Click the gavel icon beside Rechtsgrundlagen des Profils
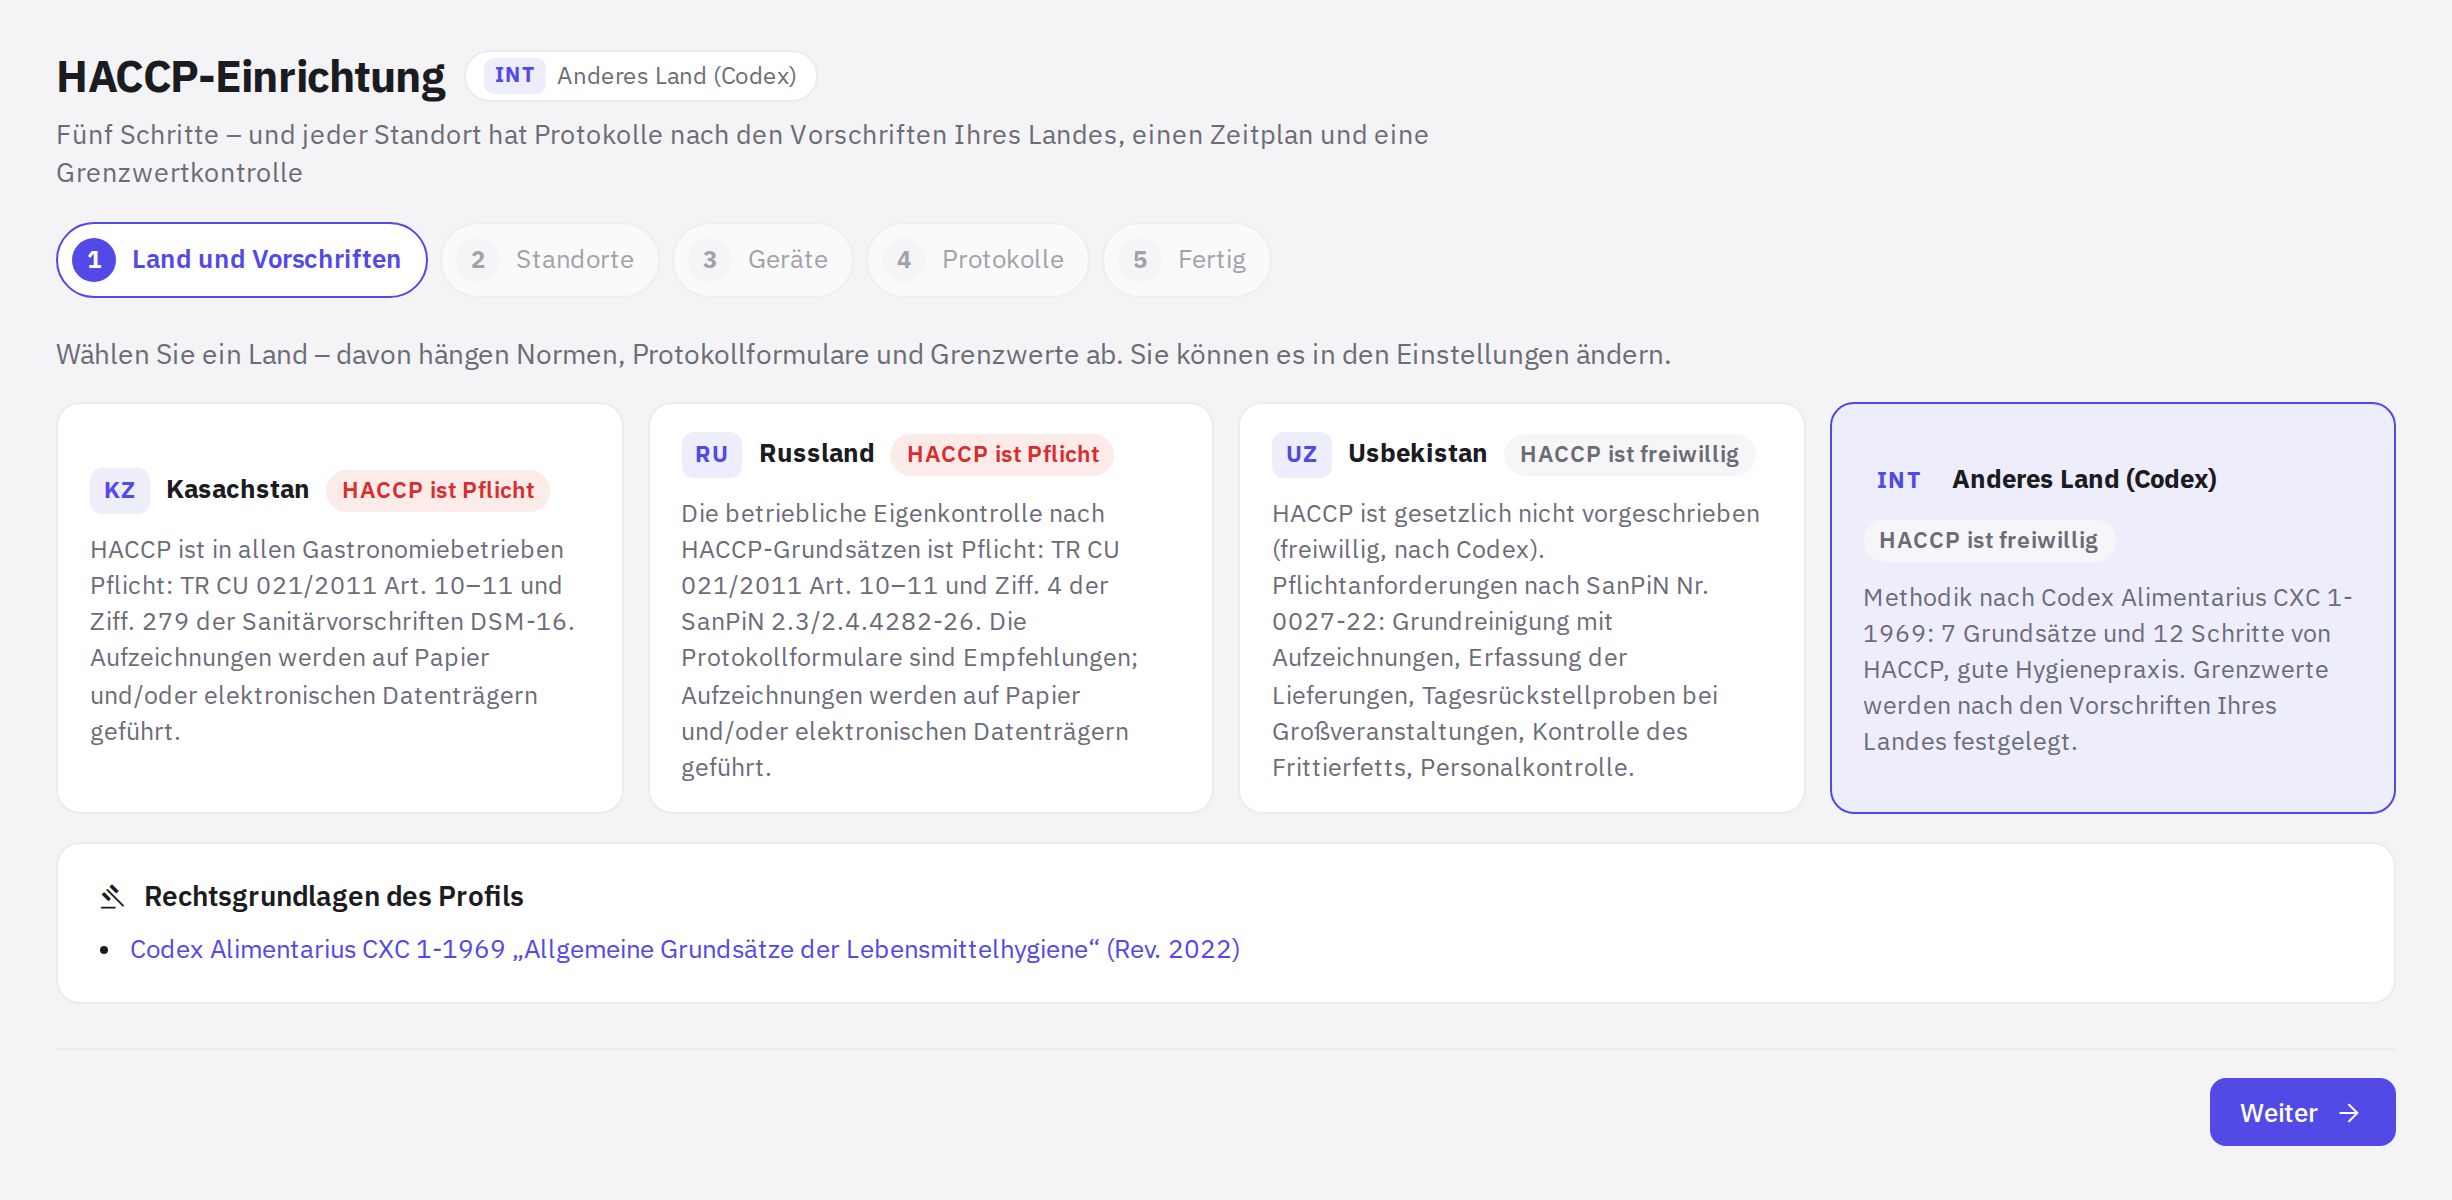The width and height of the screenshot is (2452, 1200). (112, 896)
